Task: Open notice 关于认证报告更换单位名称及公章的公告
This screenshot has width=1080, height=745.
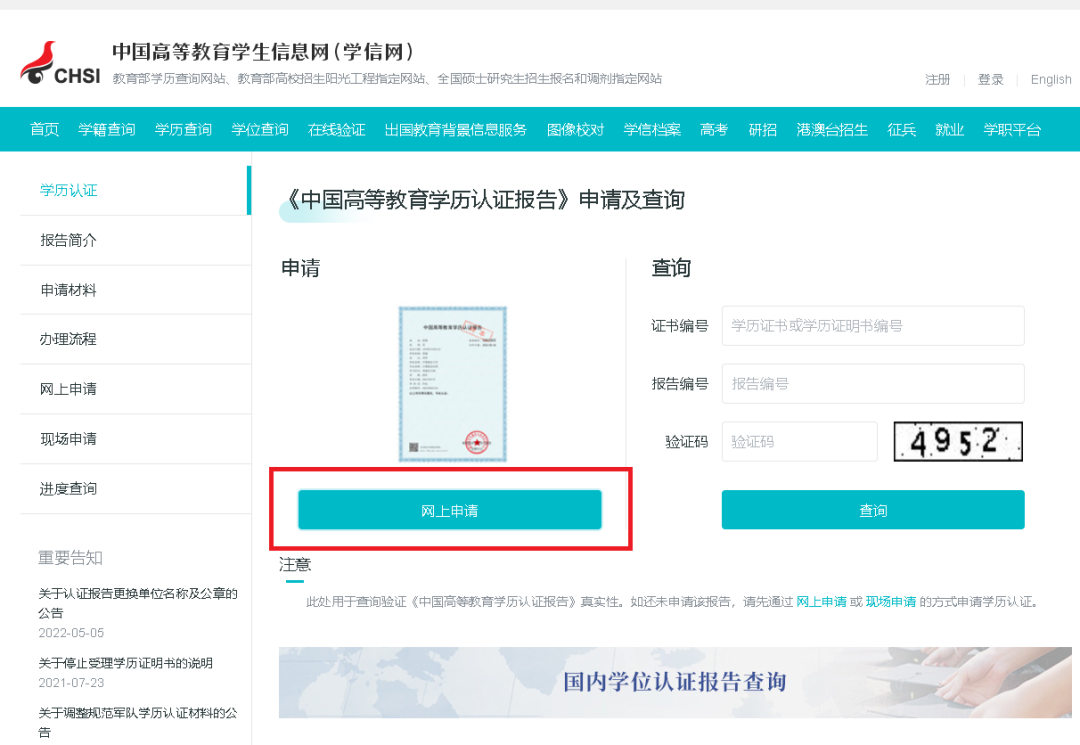Action: [138, 603]
